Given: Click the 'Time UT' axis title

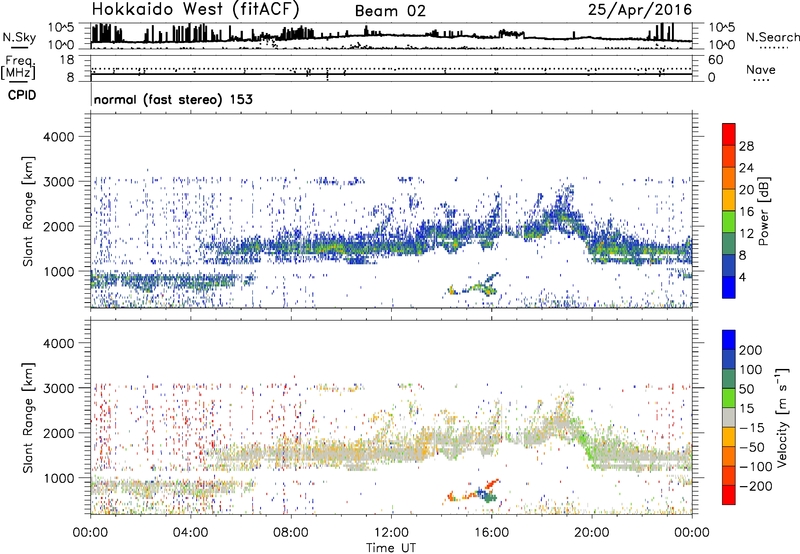Looking at the screenshot, I should pos(391,547).
